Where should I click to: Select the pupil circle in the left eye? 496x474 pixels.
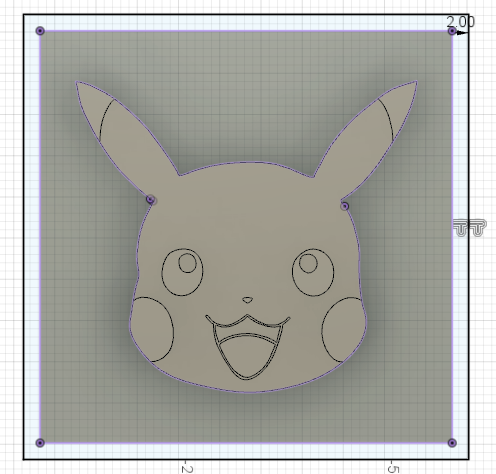[x=187, y=263]
